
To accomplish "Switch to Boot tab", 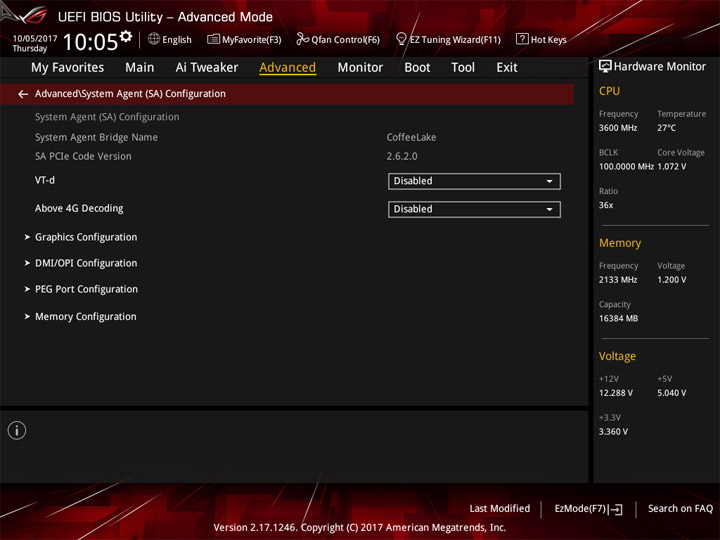I will coord(417,68).
